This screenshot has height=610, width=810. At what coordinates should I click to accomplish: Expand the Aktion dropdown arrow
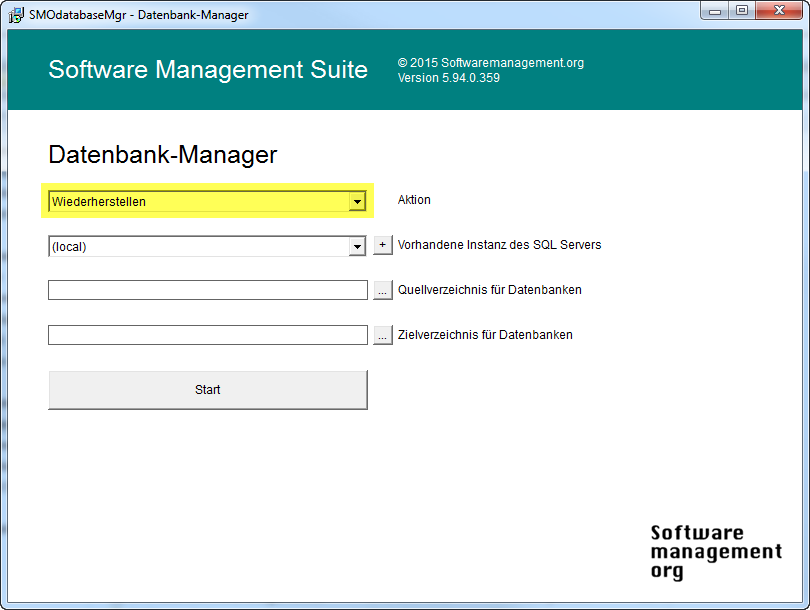[x=357, y=201]
